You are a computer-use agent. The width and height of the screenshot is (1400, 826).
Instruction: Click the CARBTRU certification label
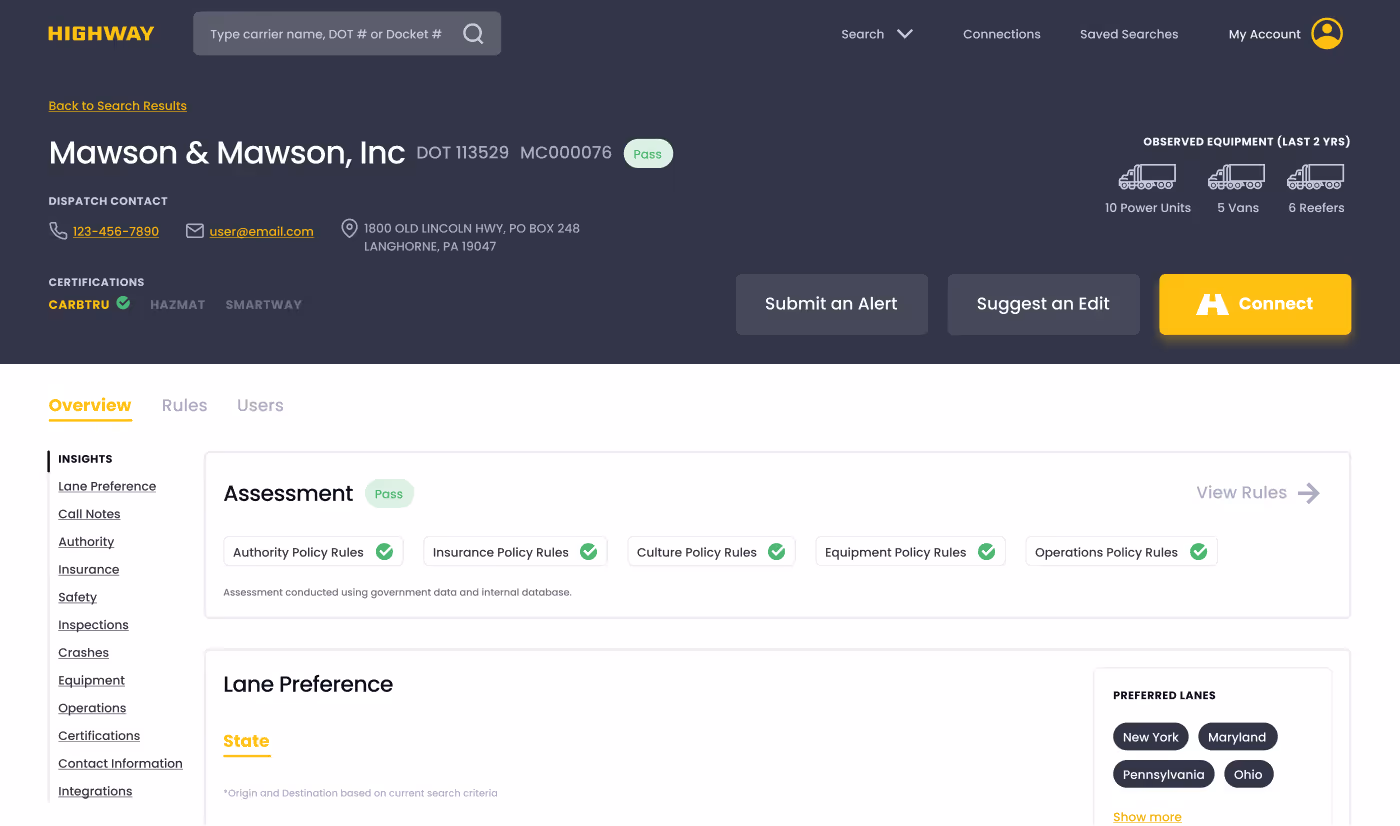coord(79,305)
